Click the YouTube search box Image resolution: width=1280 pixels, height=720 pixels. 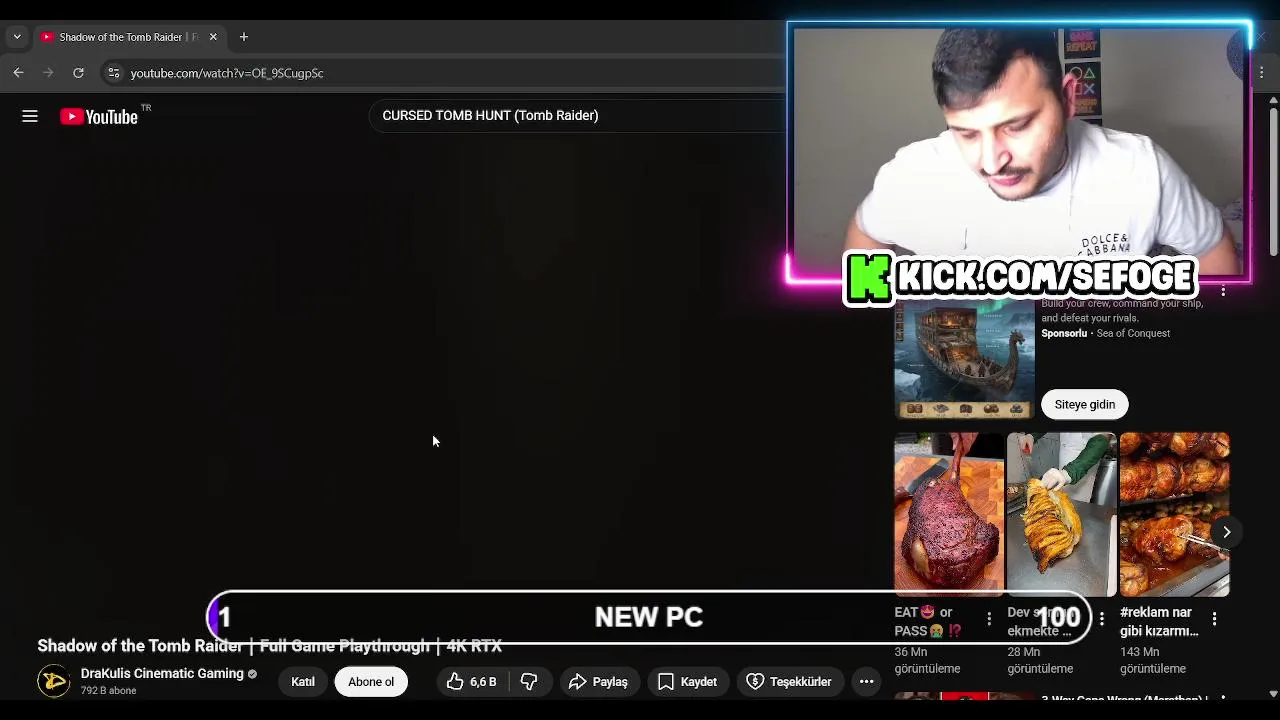(580, 116)
